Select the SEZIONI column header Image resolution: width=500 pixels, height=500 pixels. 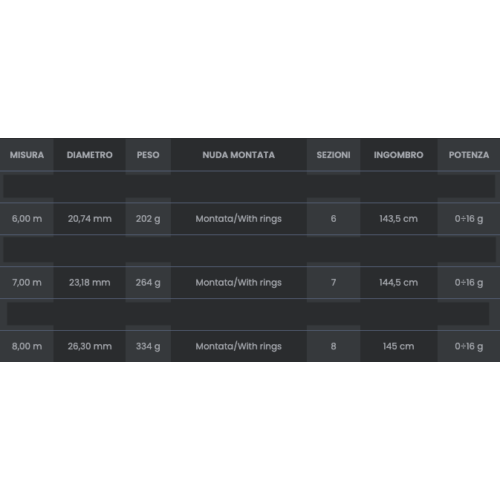click(333, 155)
